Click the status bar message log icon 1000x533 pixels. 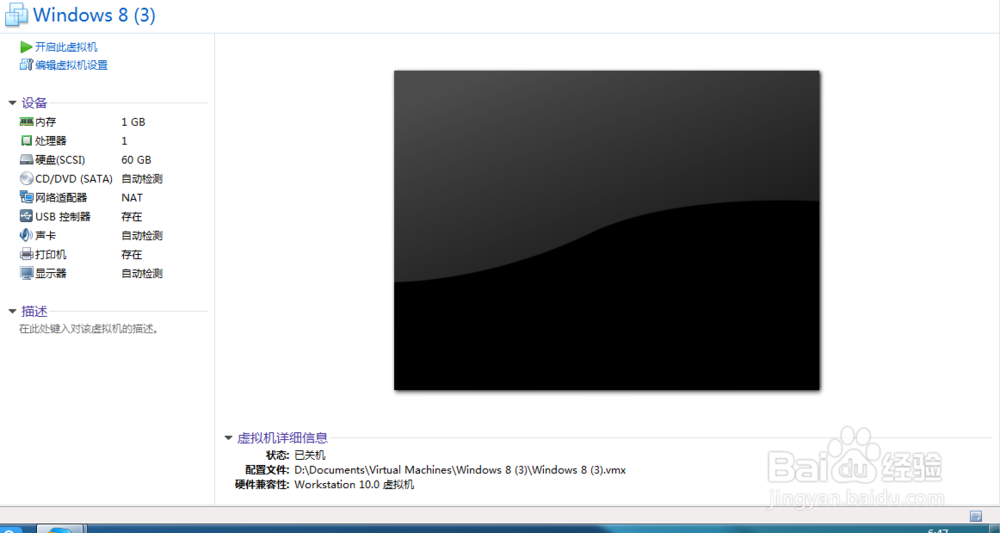coord(976,516)
